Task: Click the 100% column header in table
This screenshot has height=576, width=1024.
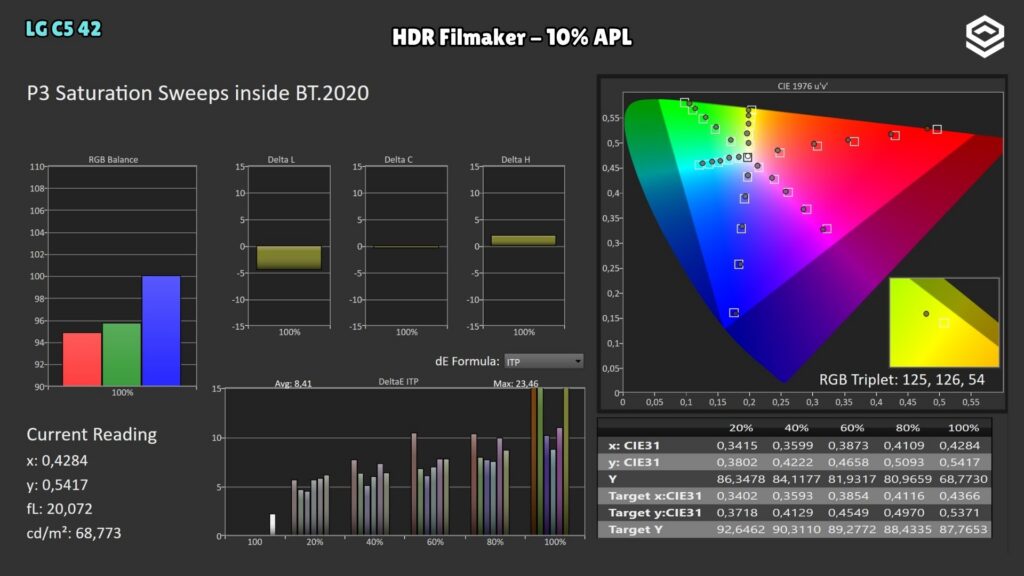Action: coord(963,428)
